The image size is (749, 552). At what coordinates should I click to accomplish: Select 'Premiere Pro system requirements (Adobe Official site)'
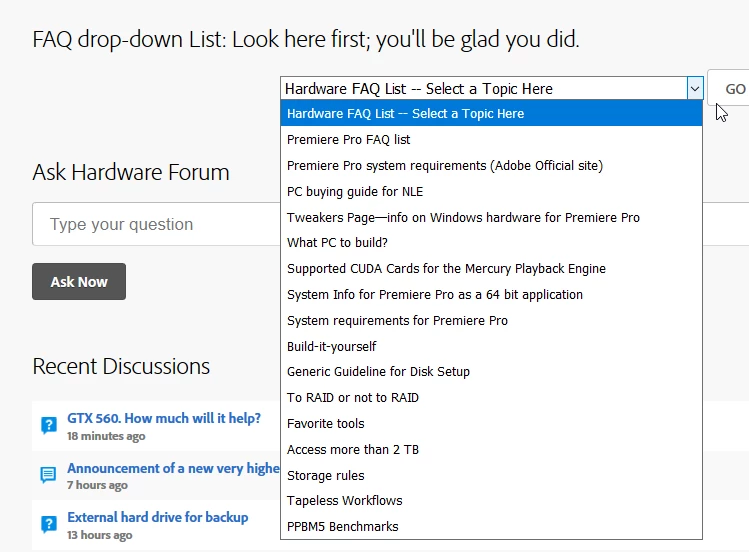click(492, 166)
